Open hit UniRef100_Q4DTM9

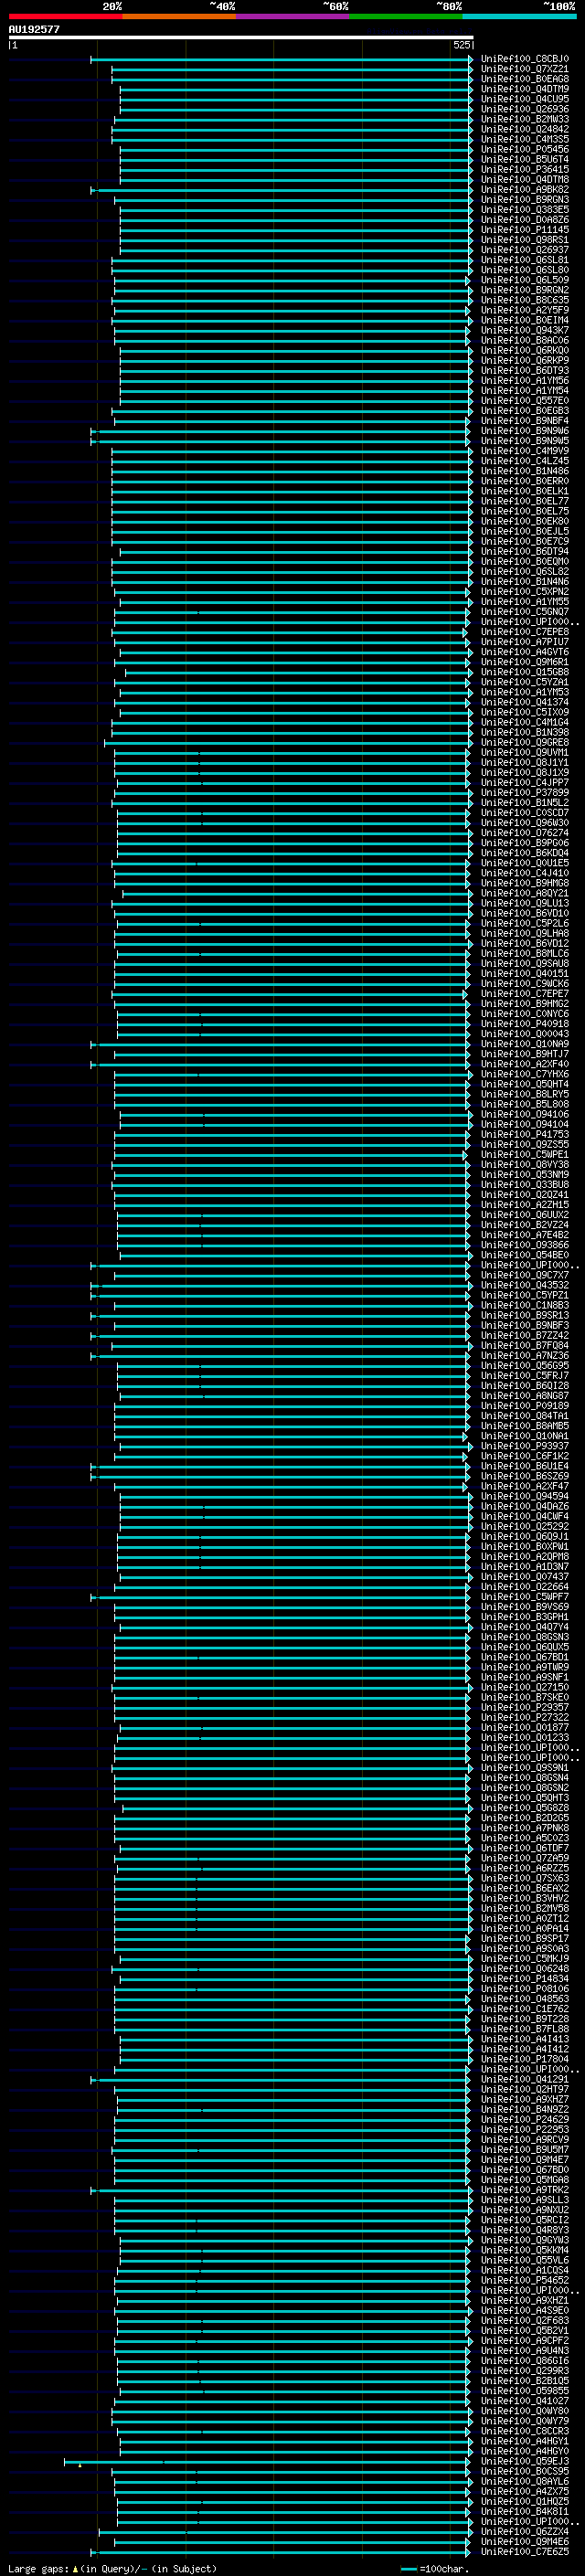pyautogui.click(x=525, y=89)
